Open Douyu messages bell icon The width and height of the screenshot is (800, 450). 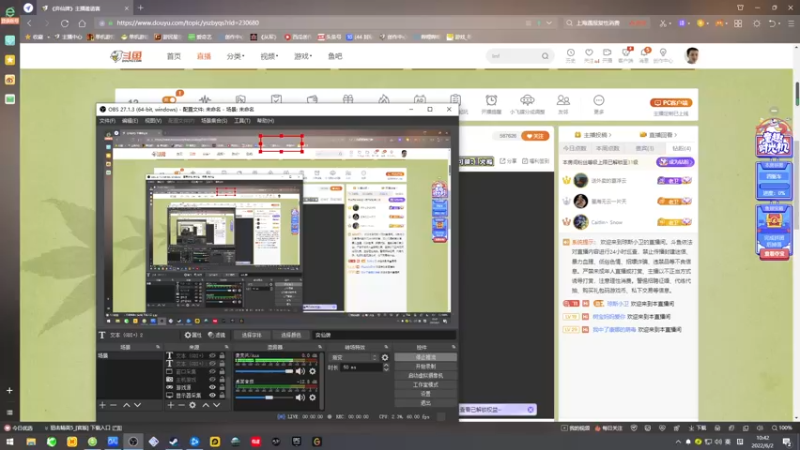click(645, 53)
